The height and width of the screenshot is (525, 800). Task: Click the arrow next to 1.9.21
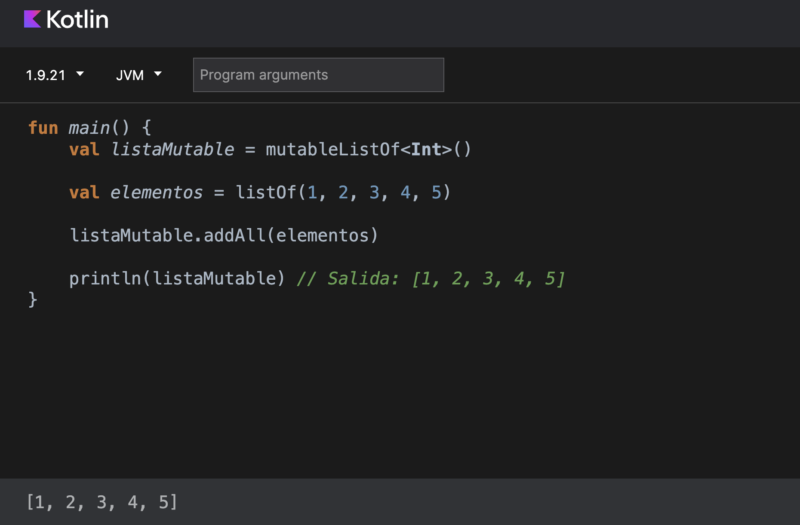(x=80, y=74)
